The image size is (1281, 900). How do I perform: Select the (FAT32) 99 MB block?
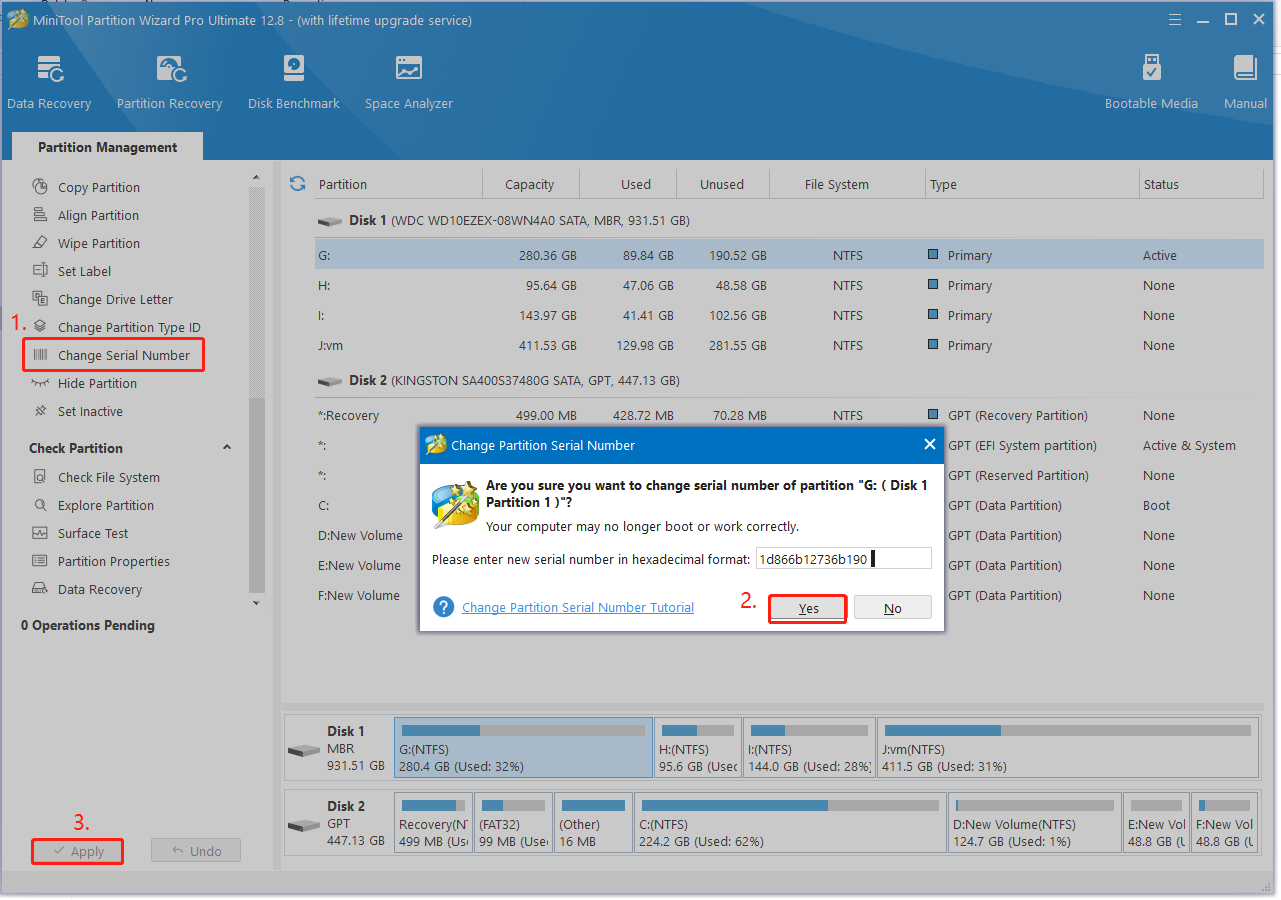tap(512, 823)
